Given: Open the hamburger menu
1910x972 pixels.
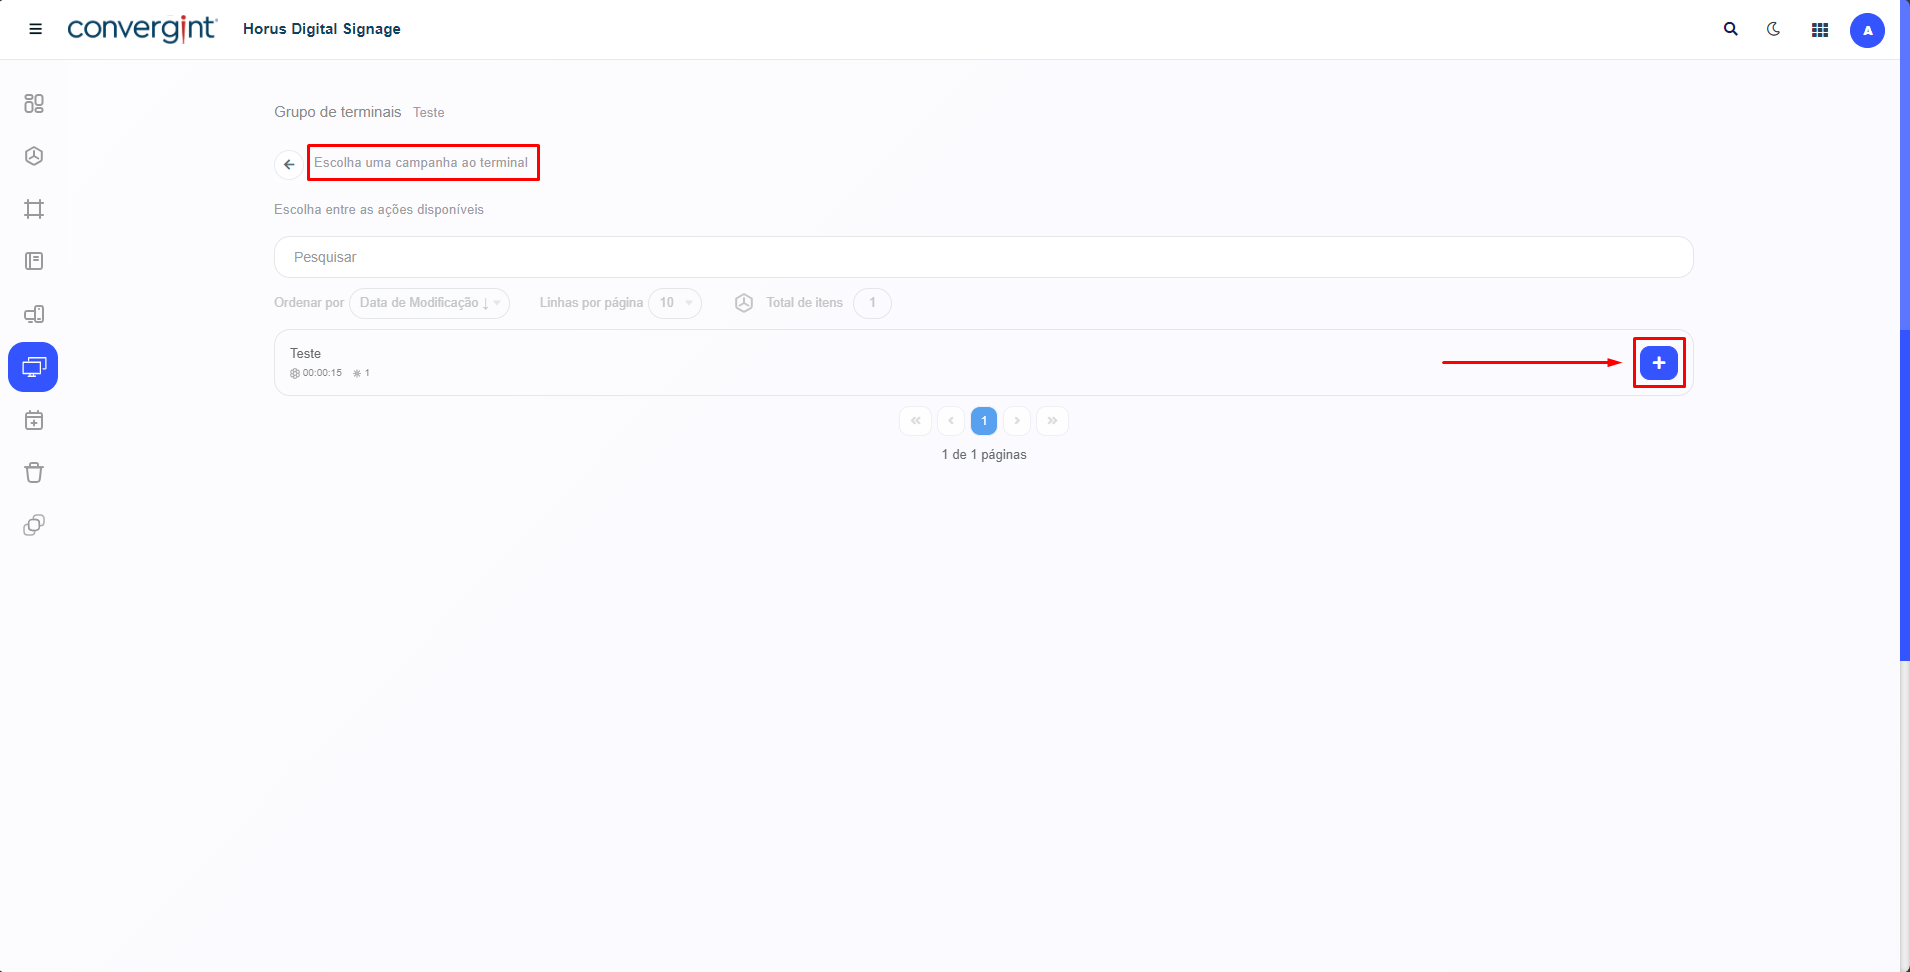Looking at the screenshot, I should [x=35, y=29].
